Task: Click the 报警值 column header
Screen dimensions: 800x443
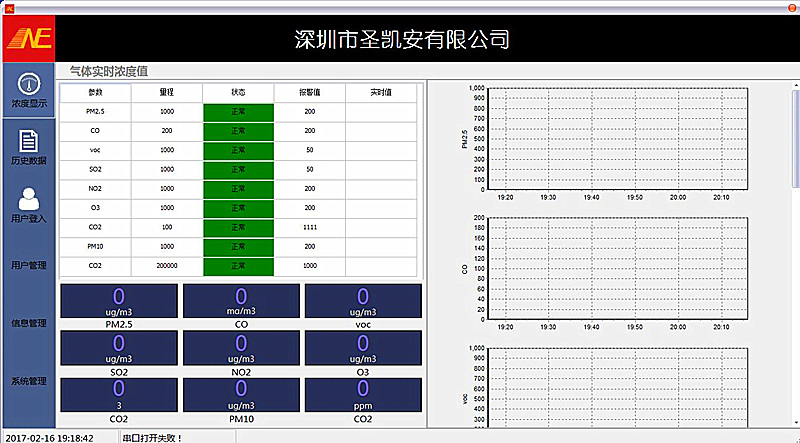Action: coord(309,92)
